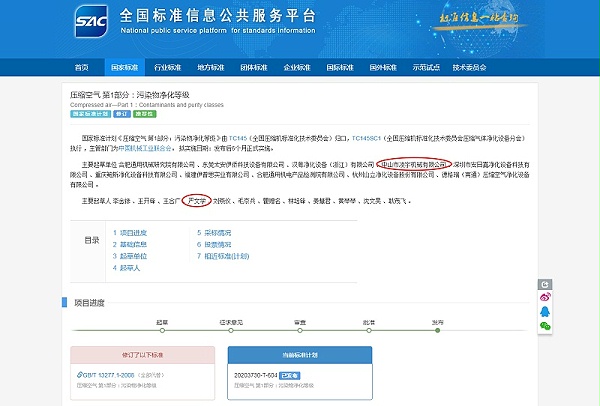The width and height of the screenshot is (600, 406).
Task: Share the page via WeChat icon
Action: [545, 326]
